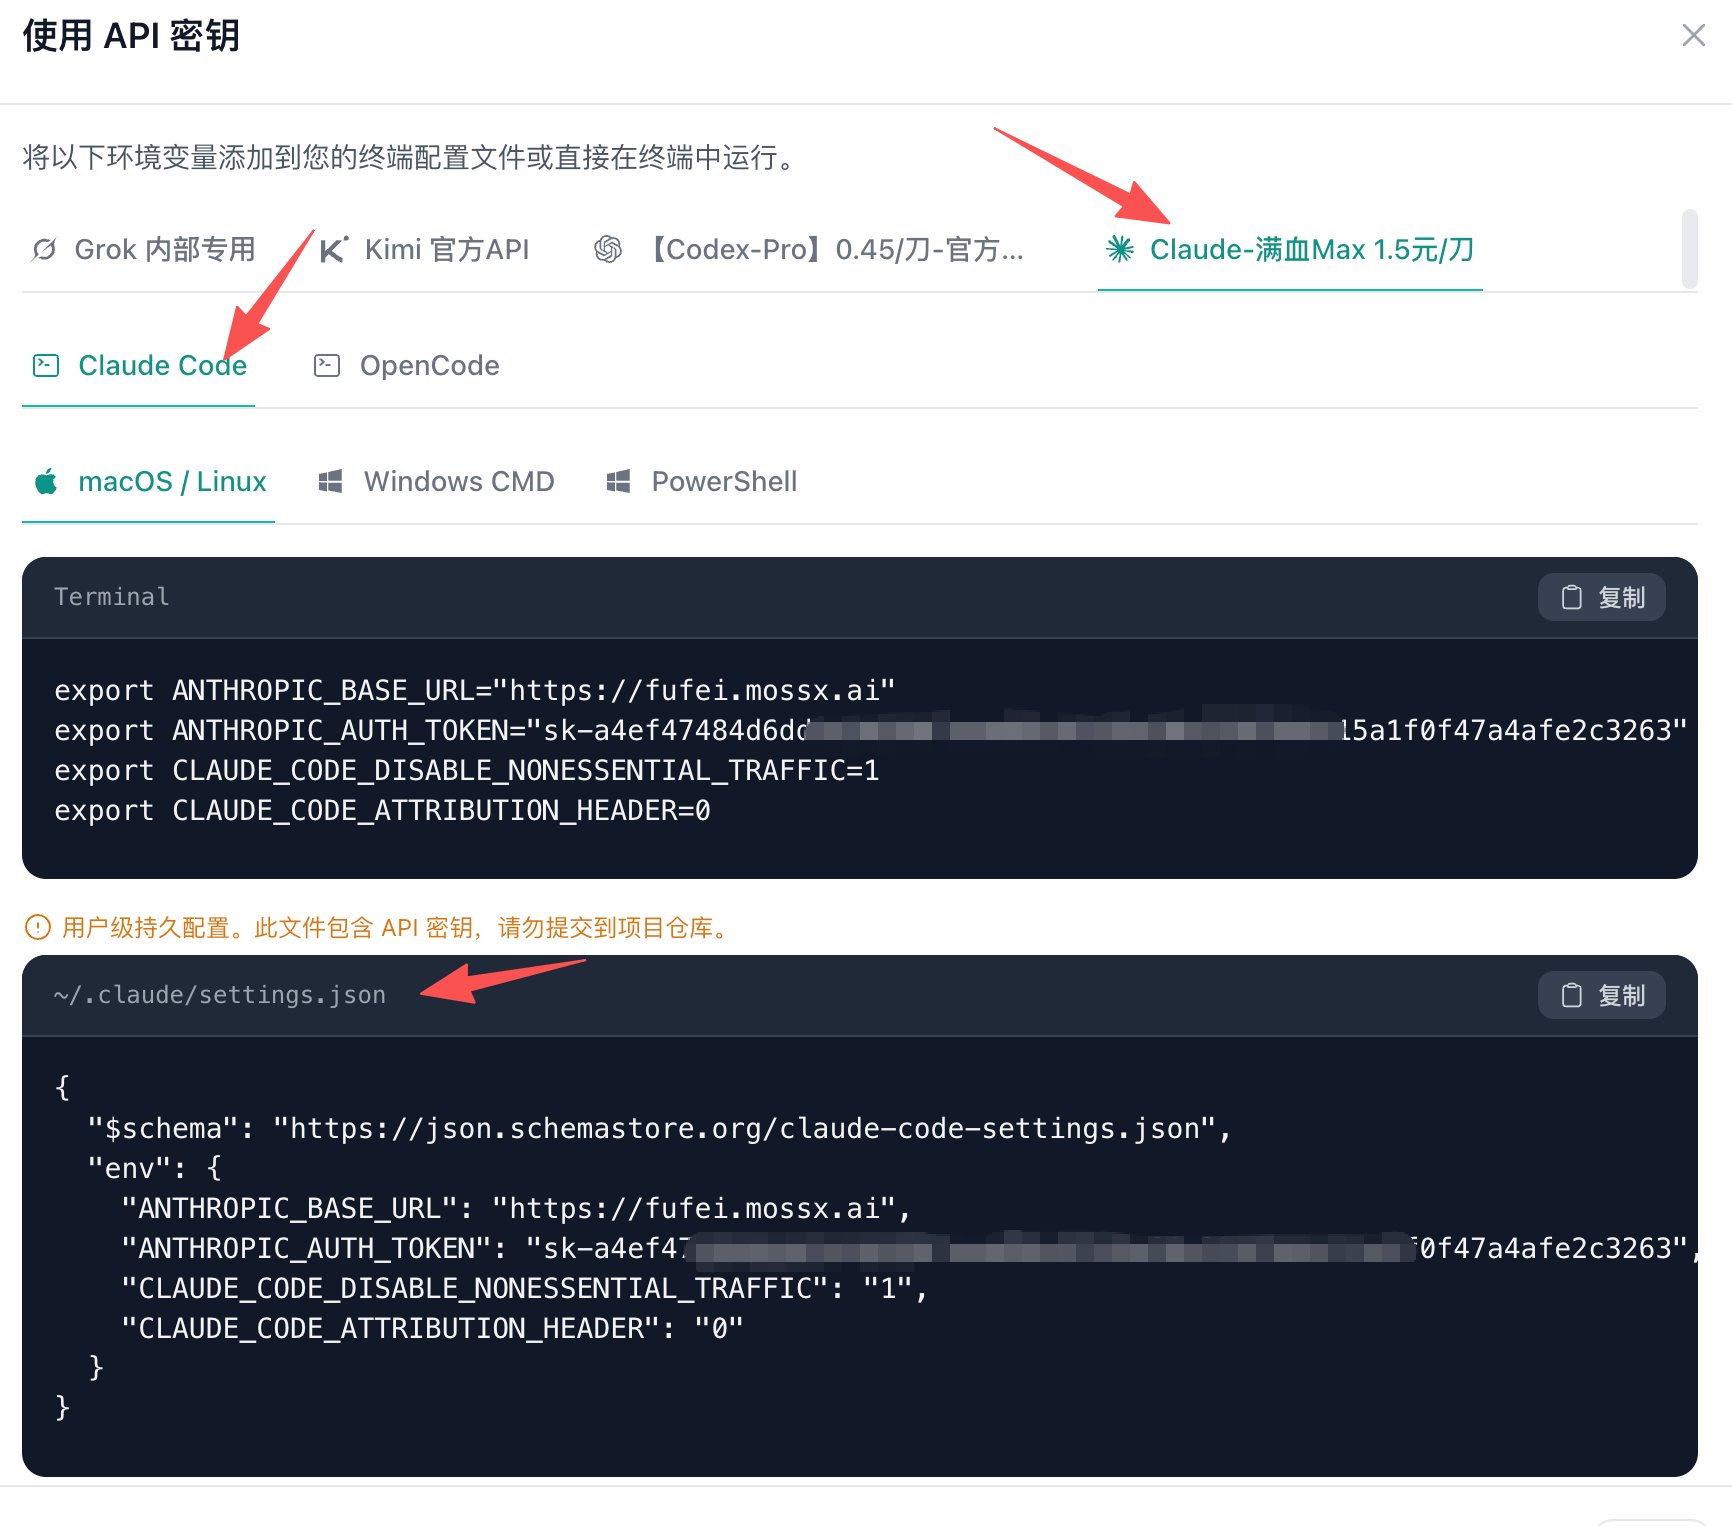Click the export CLAUDE_CODE_ATTRIBUTION_HEADER=0 line
The image size is (1732, 1526).
tap(383, 810)
